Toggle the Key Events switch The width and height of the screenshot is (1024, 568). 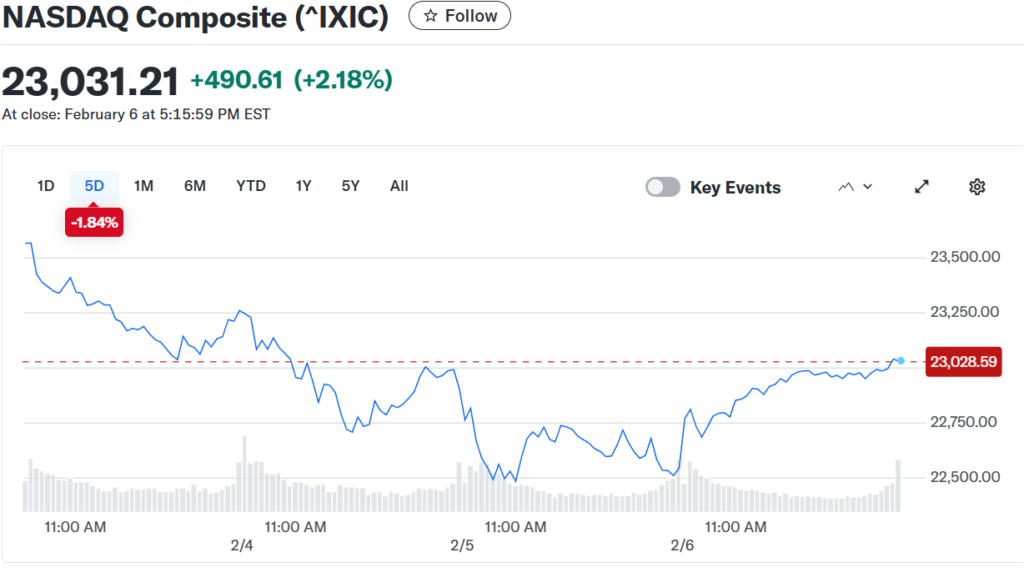coord(662,187)
